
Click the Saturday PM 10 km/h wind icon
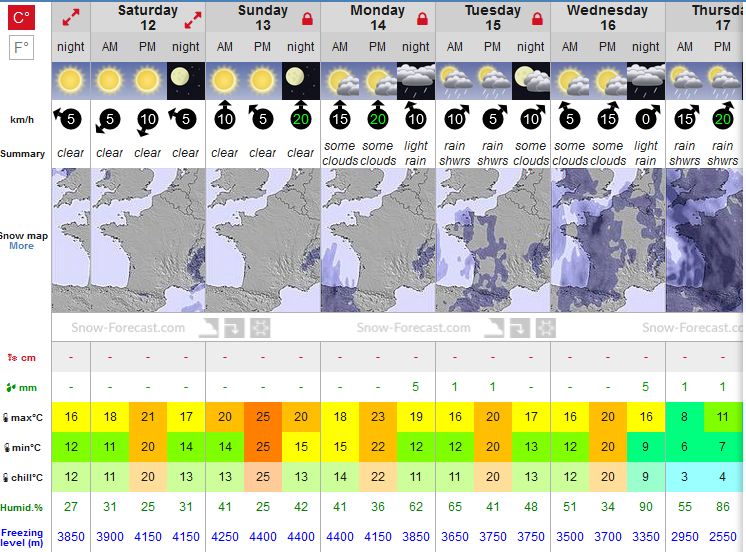point(147,121)
